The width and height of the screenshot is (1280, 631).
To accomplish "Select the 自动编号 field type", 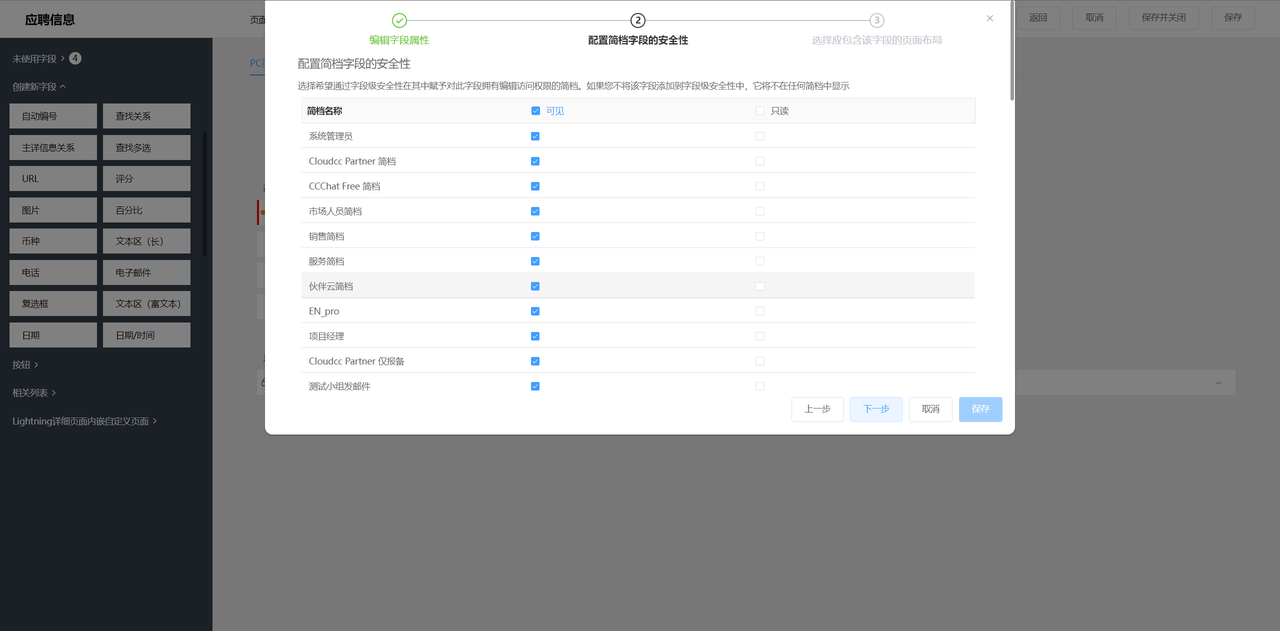I will [53, 116].
